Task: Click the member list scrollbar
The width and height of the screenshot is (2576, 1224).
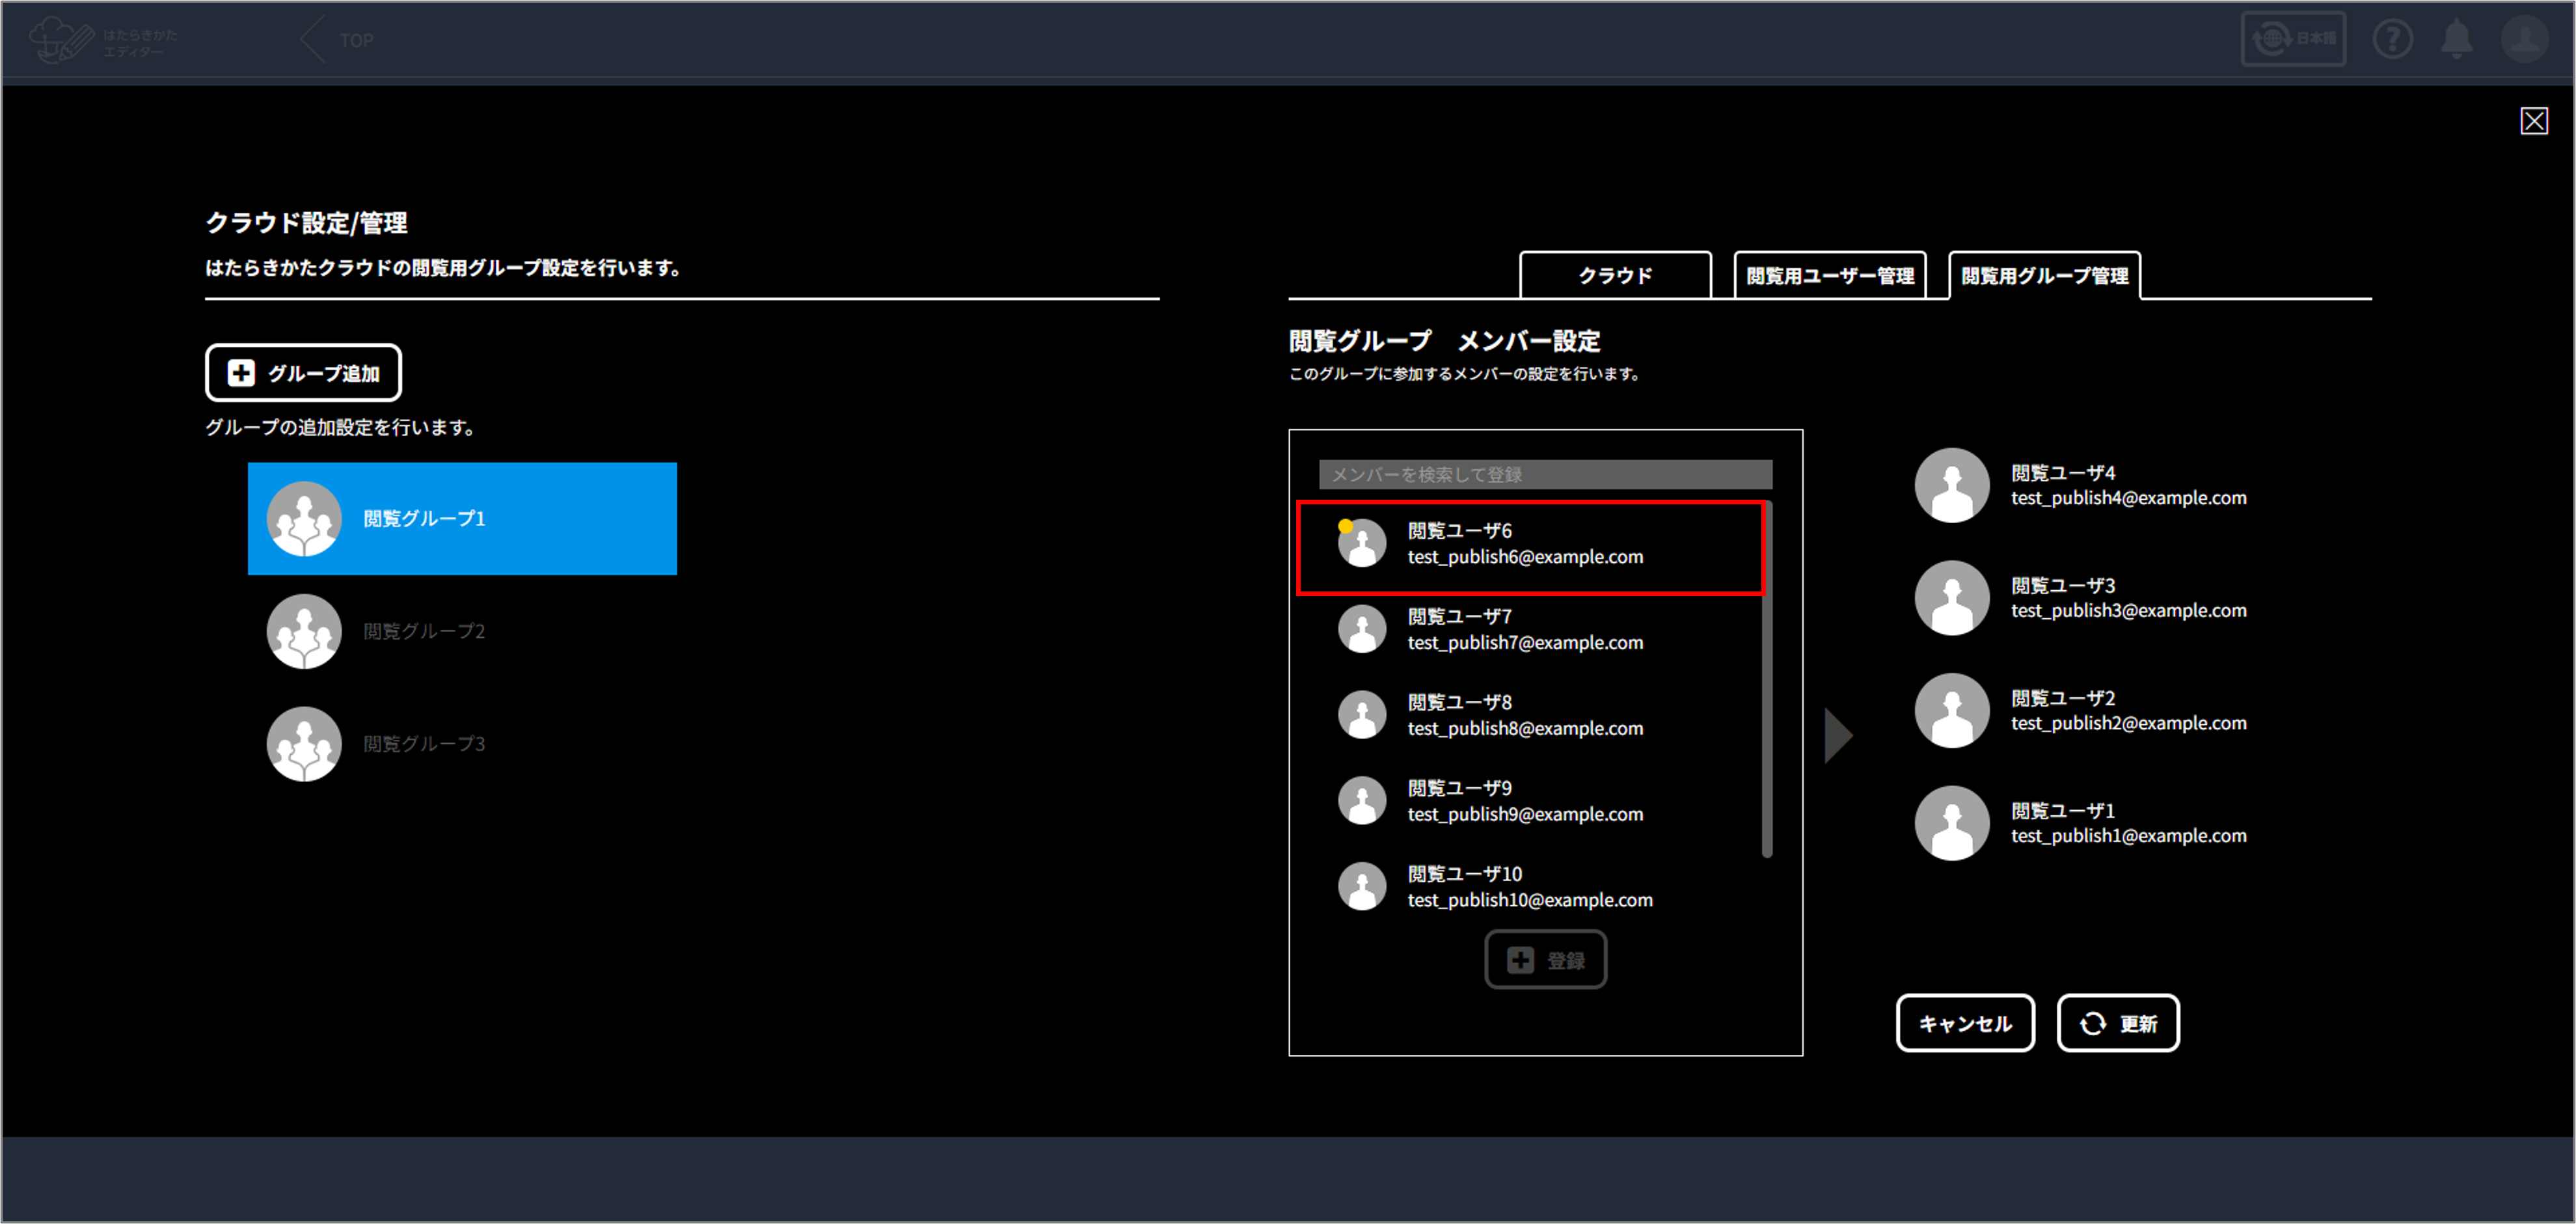Action: point(1766,680)
